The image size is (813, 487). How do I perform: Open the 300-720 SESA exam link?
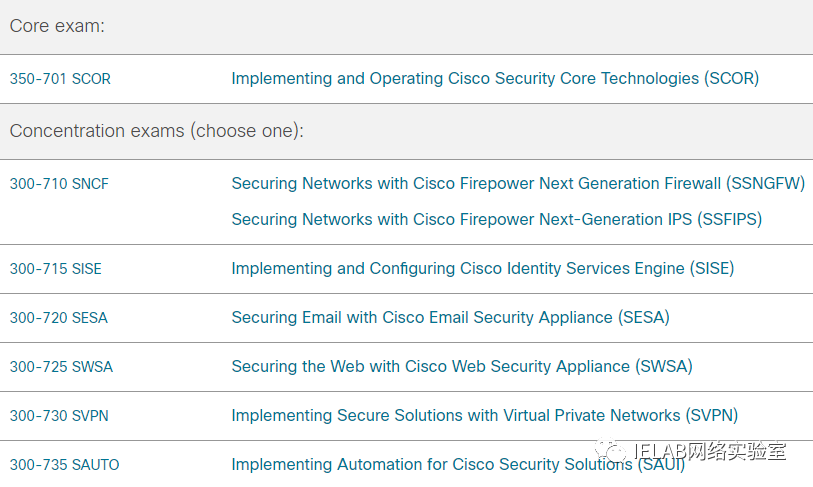click(x=59, y=317)
